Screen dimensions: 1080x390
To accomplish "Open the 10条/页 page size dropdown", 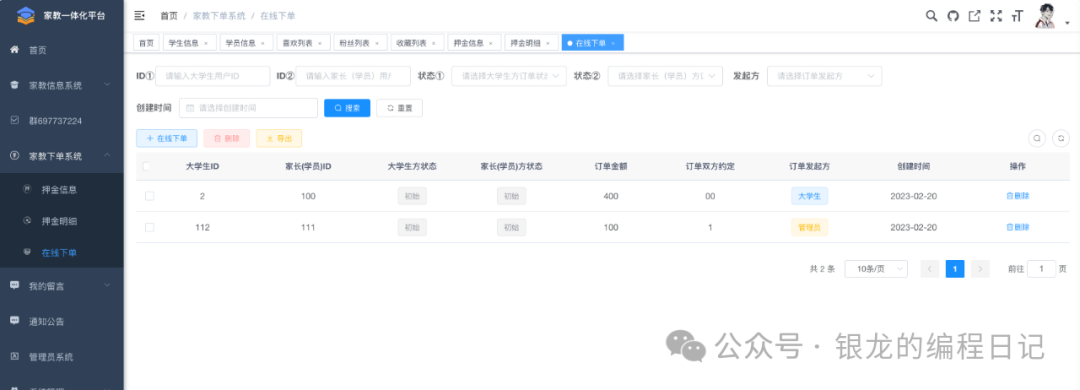I will [x=876, y=269].
